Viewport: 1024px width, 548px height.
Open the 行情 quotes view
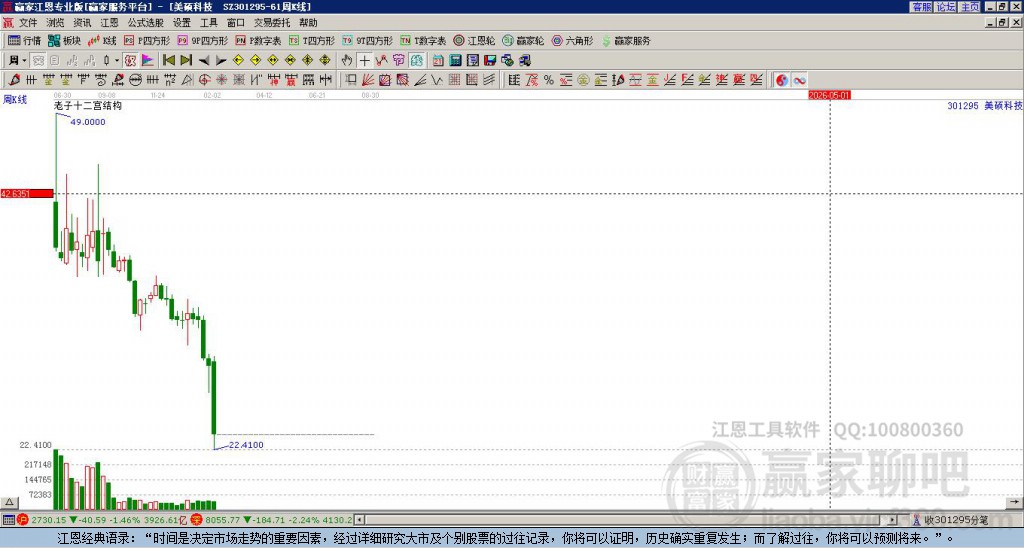tap(24, 40)
